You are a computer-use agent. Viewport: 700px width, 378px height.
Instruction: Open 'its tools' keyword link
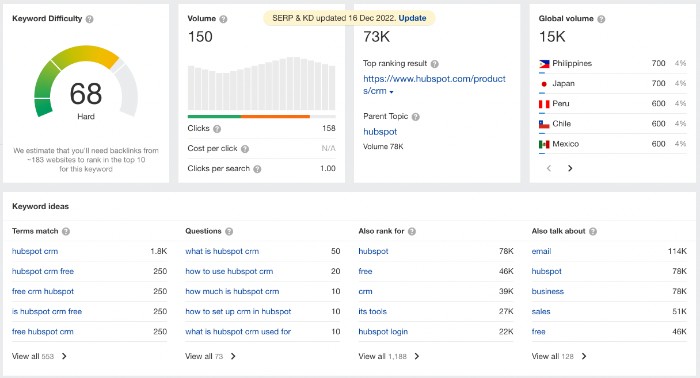372,312
